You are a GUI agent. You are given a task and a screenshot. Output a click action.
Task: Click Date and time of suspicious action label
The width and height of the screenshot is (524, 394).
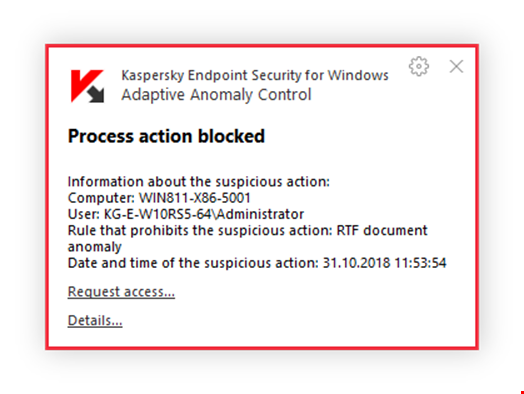[x=193, y=263]
